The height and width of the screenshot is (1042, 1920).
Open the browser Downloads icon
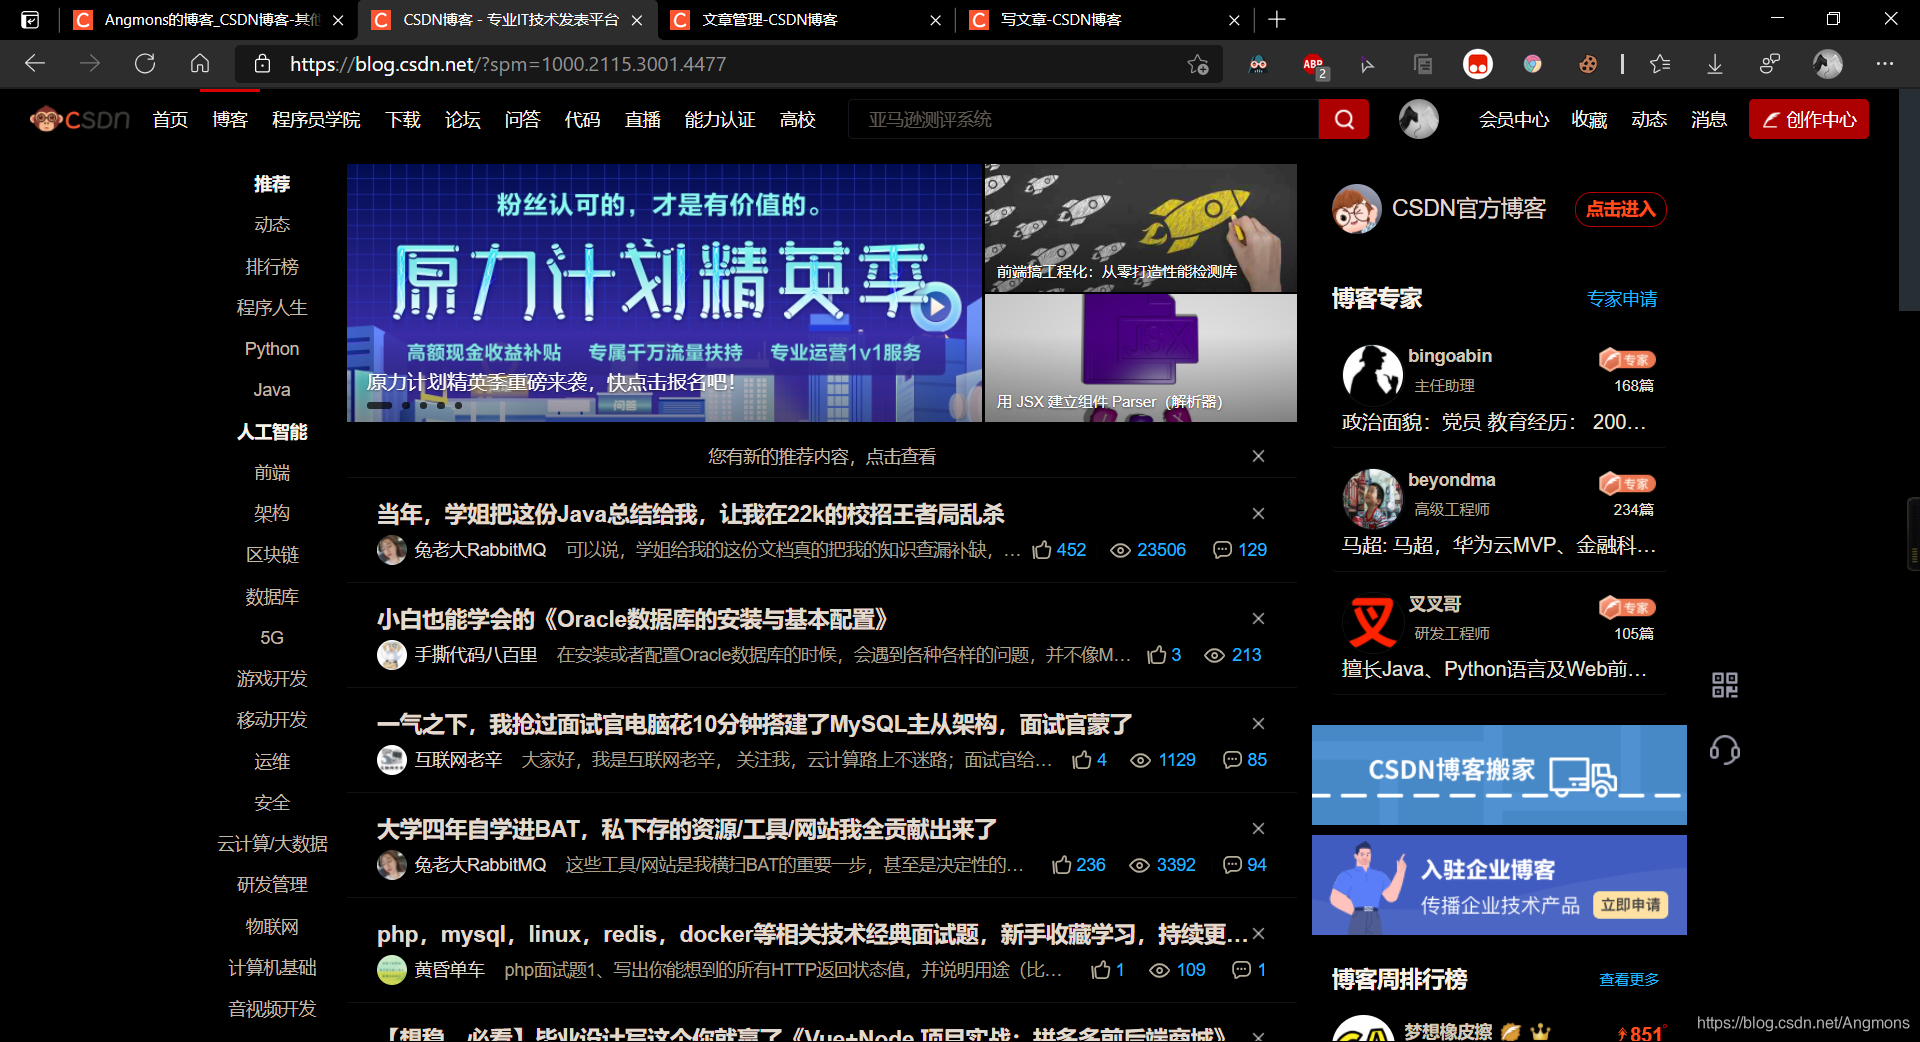tap(1714, 64)
